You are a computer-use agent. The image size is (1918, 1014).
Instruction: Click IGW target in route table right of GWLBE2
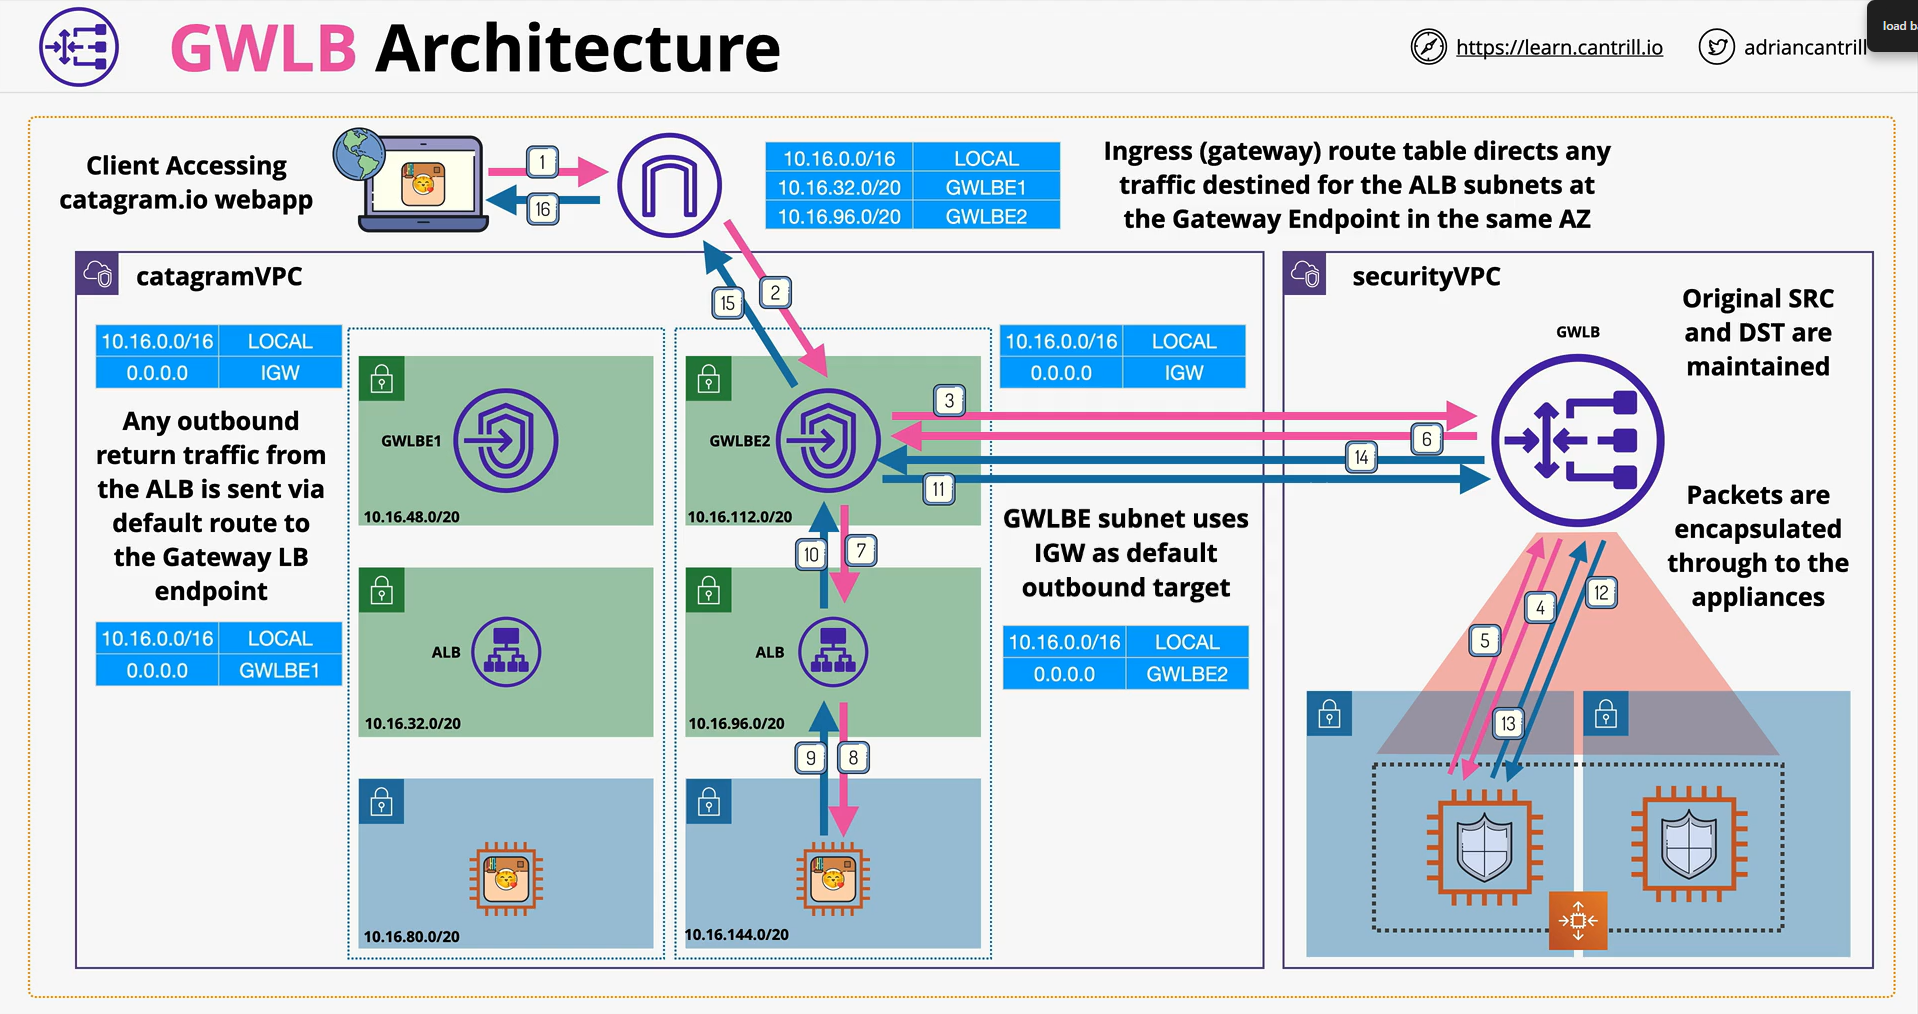1184,373
